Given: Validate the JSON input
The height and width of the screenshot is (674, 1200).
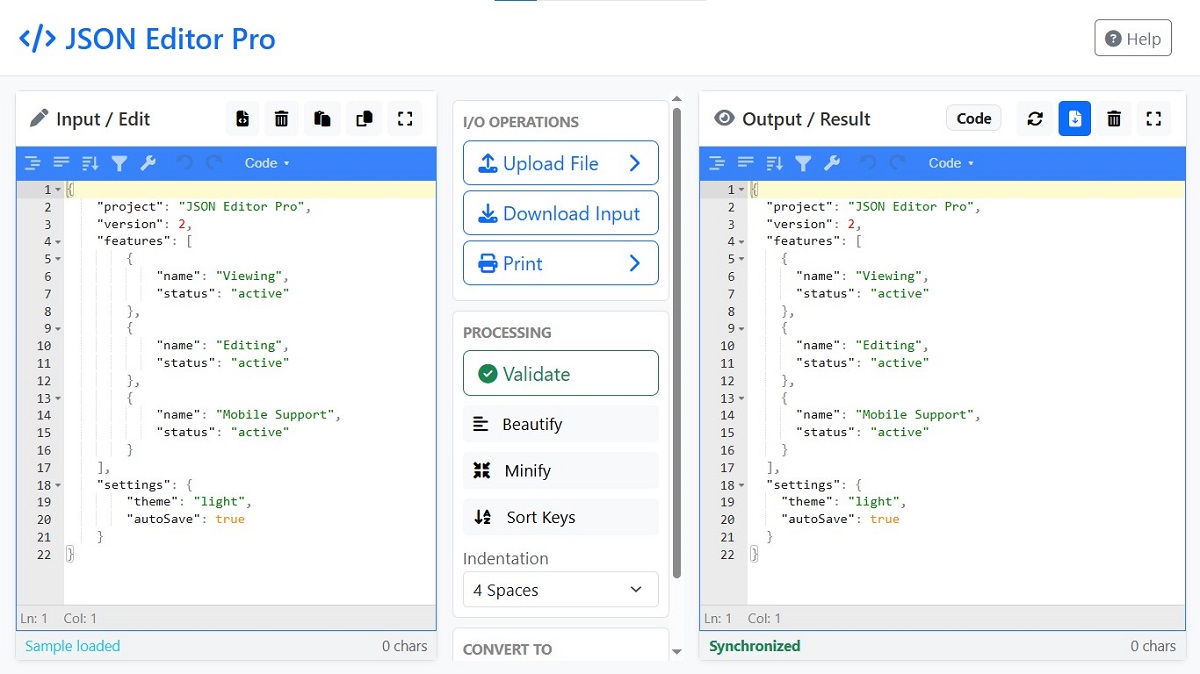Looking at the screenshot, I should pos(560,372).
